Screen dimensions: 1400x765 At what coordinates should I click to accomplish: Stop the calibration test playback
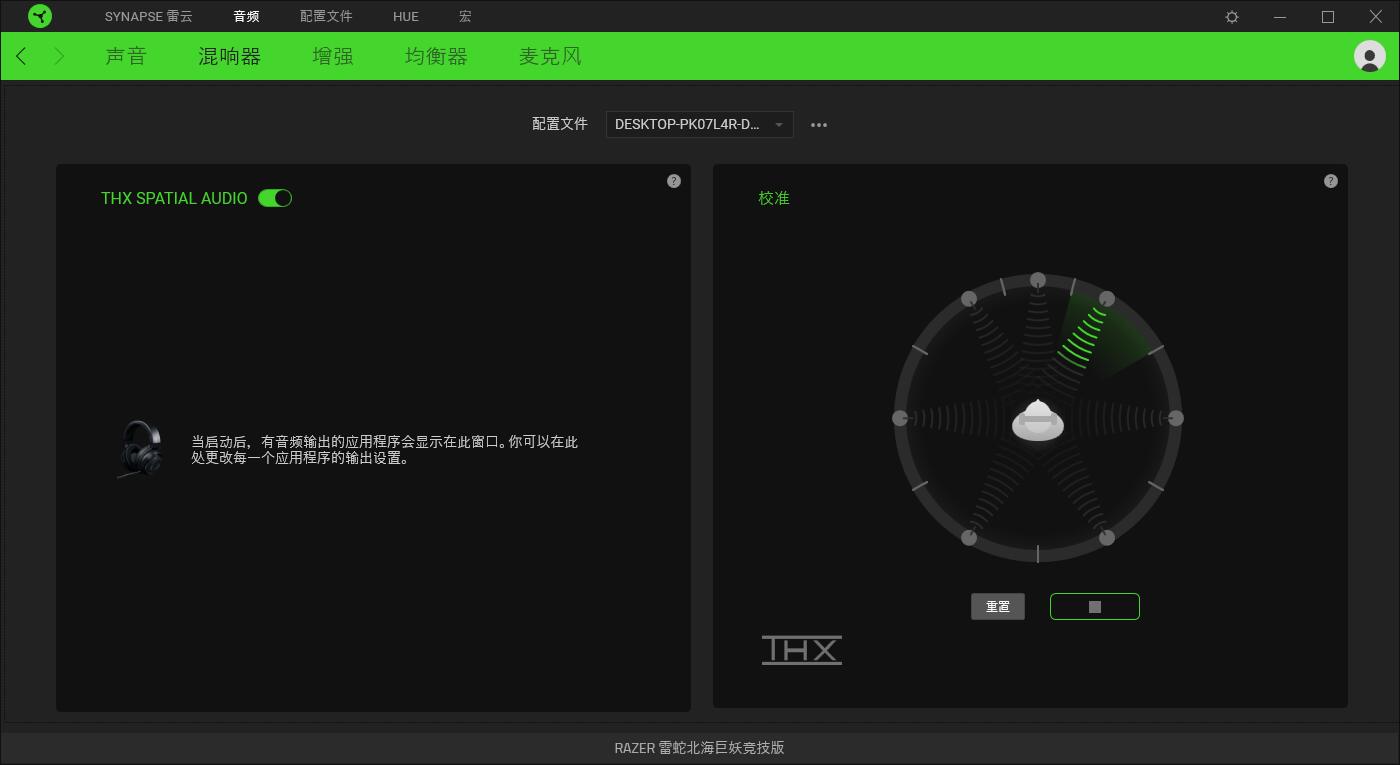coord(1095,607)
